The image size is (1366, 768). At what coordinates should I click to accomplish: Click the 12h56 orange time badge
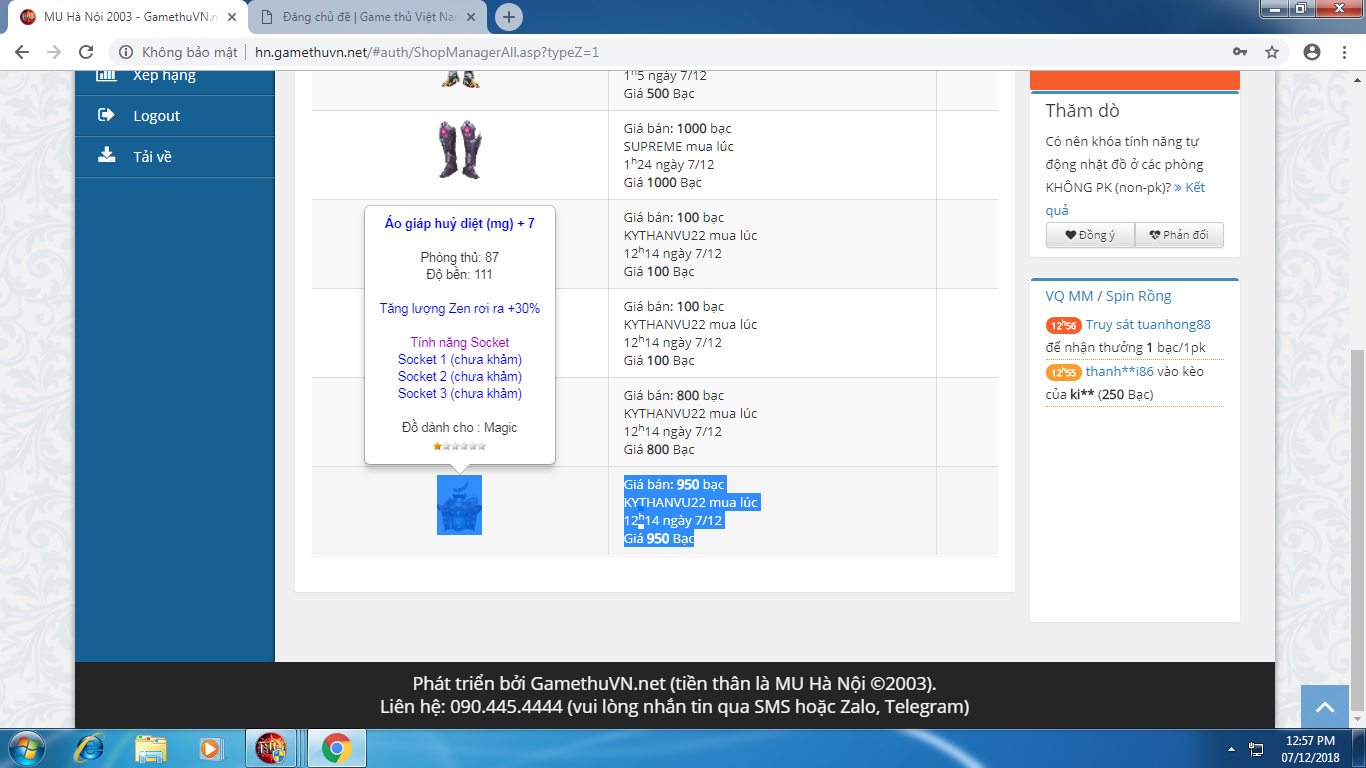pos(1064,325)
